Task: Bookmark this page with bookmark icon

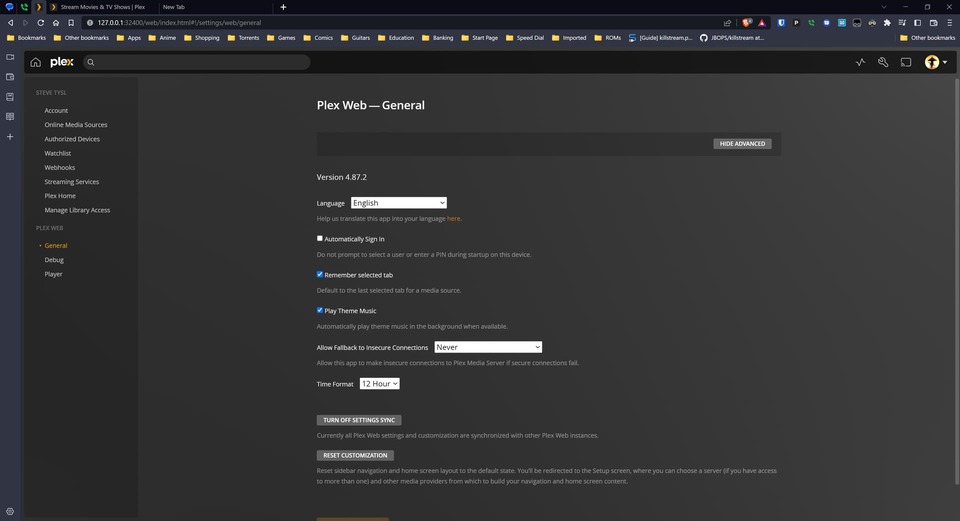Action: pos(71,23)
